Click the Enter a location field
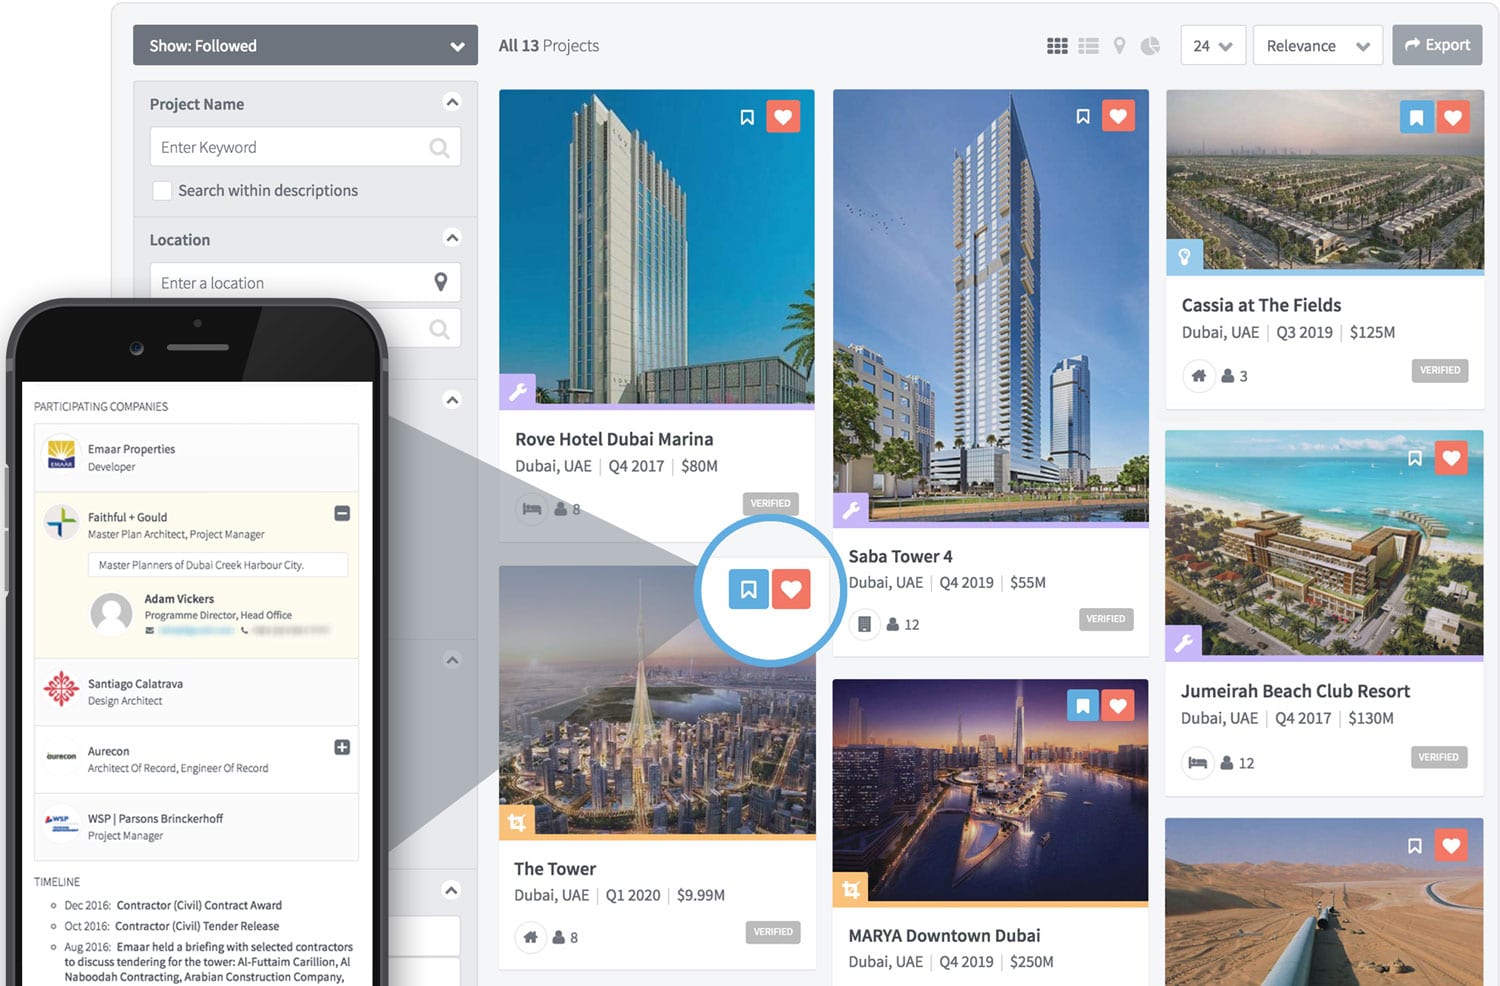The image size is (1500, 986). point(305,283)
